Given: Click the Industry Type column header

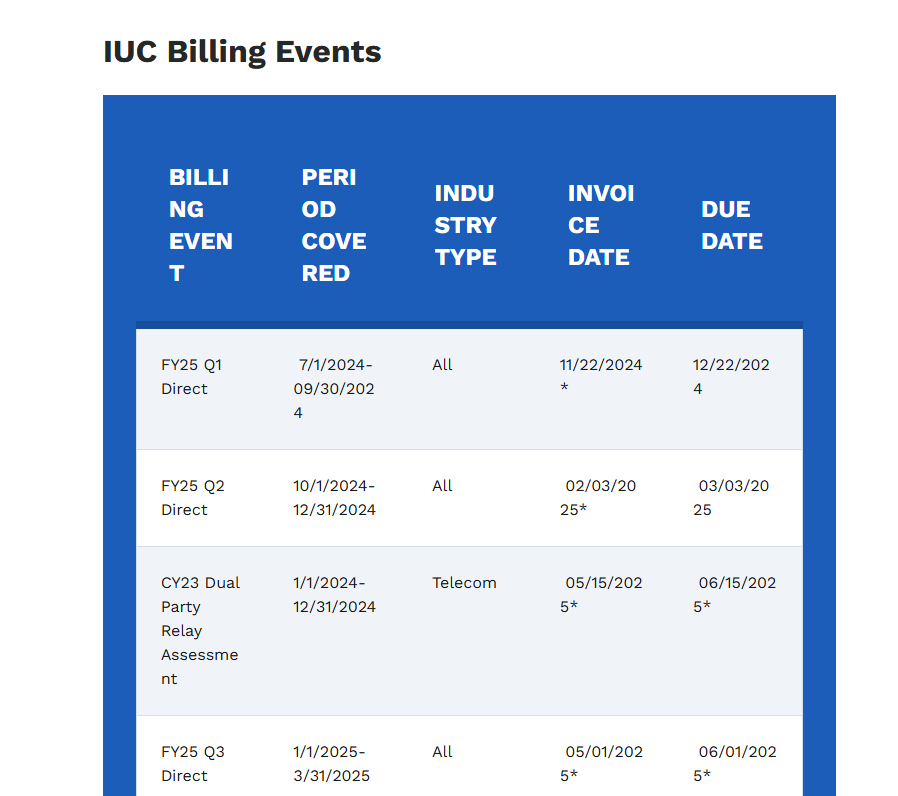Looking at the screenshot, I should pos(466,225).
